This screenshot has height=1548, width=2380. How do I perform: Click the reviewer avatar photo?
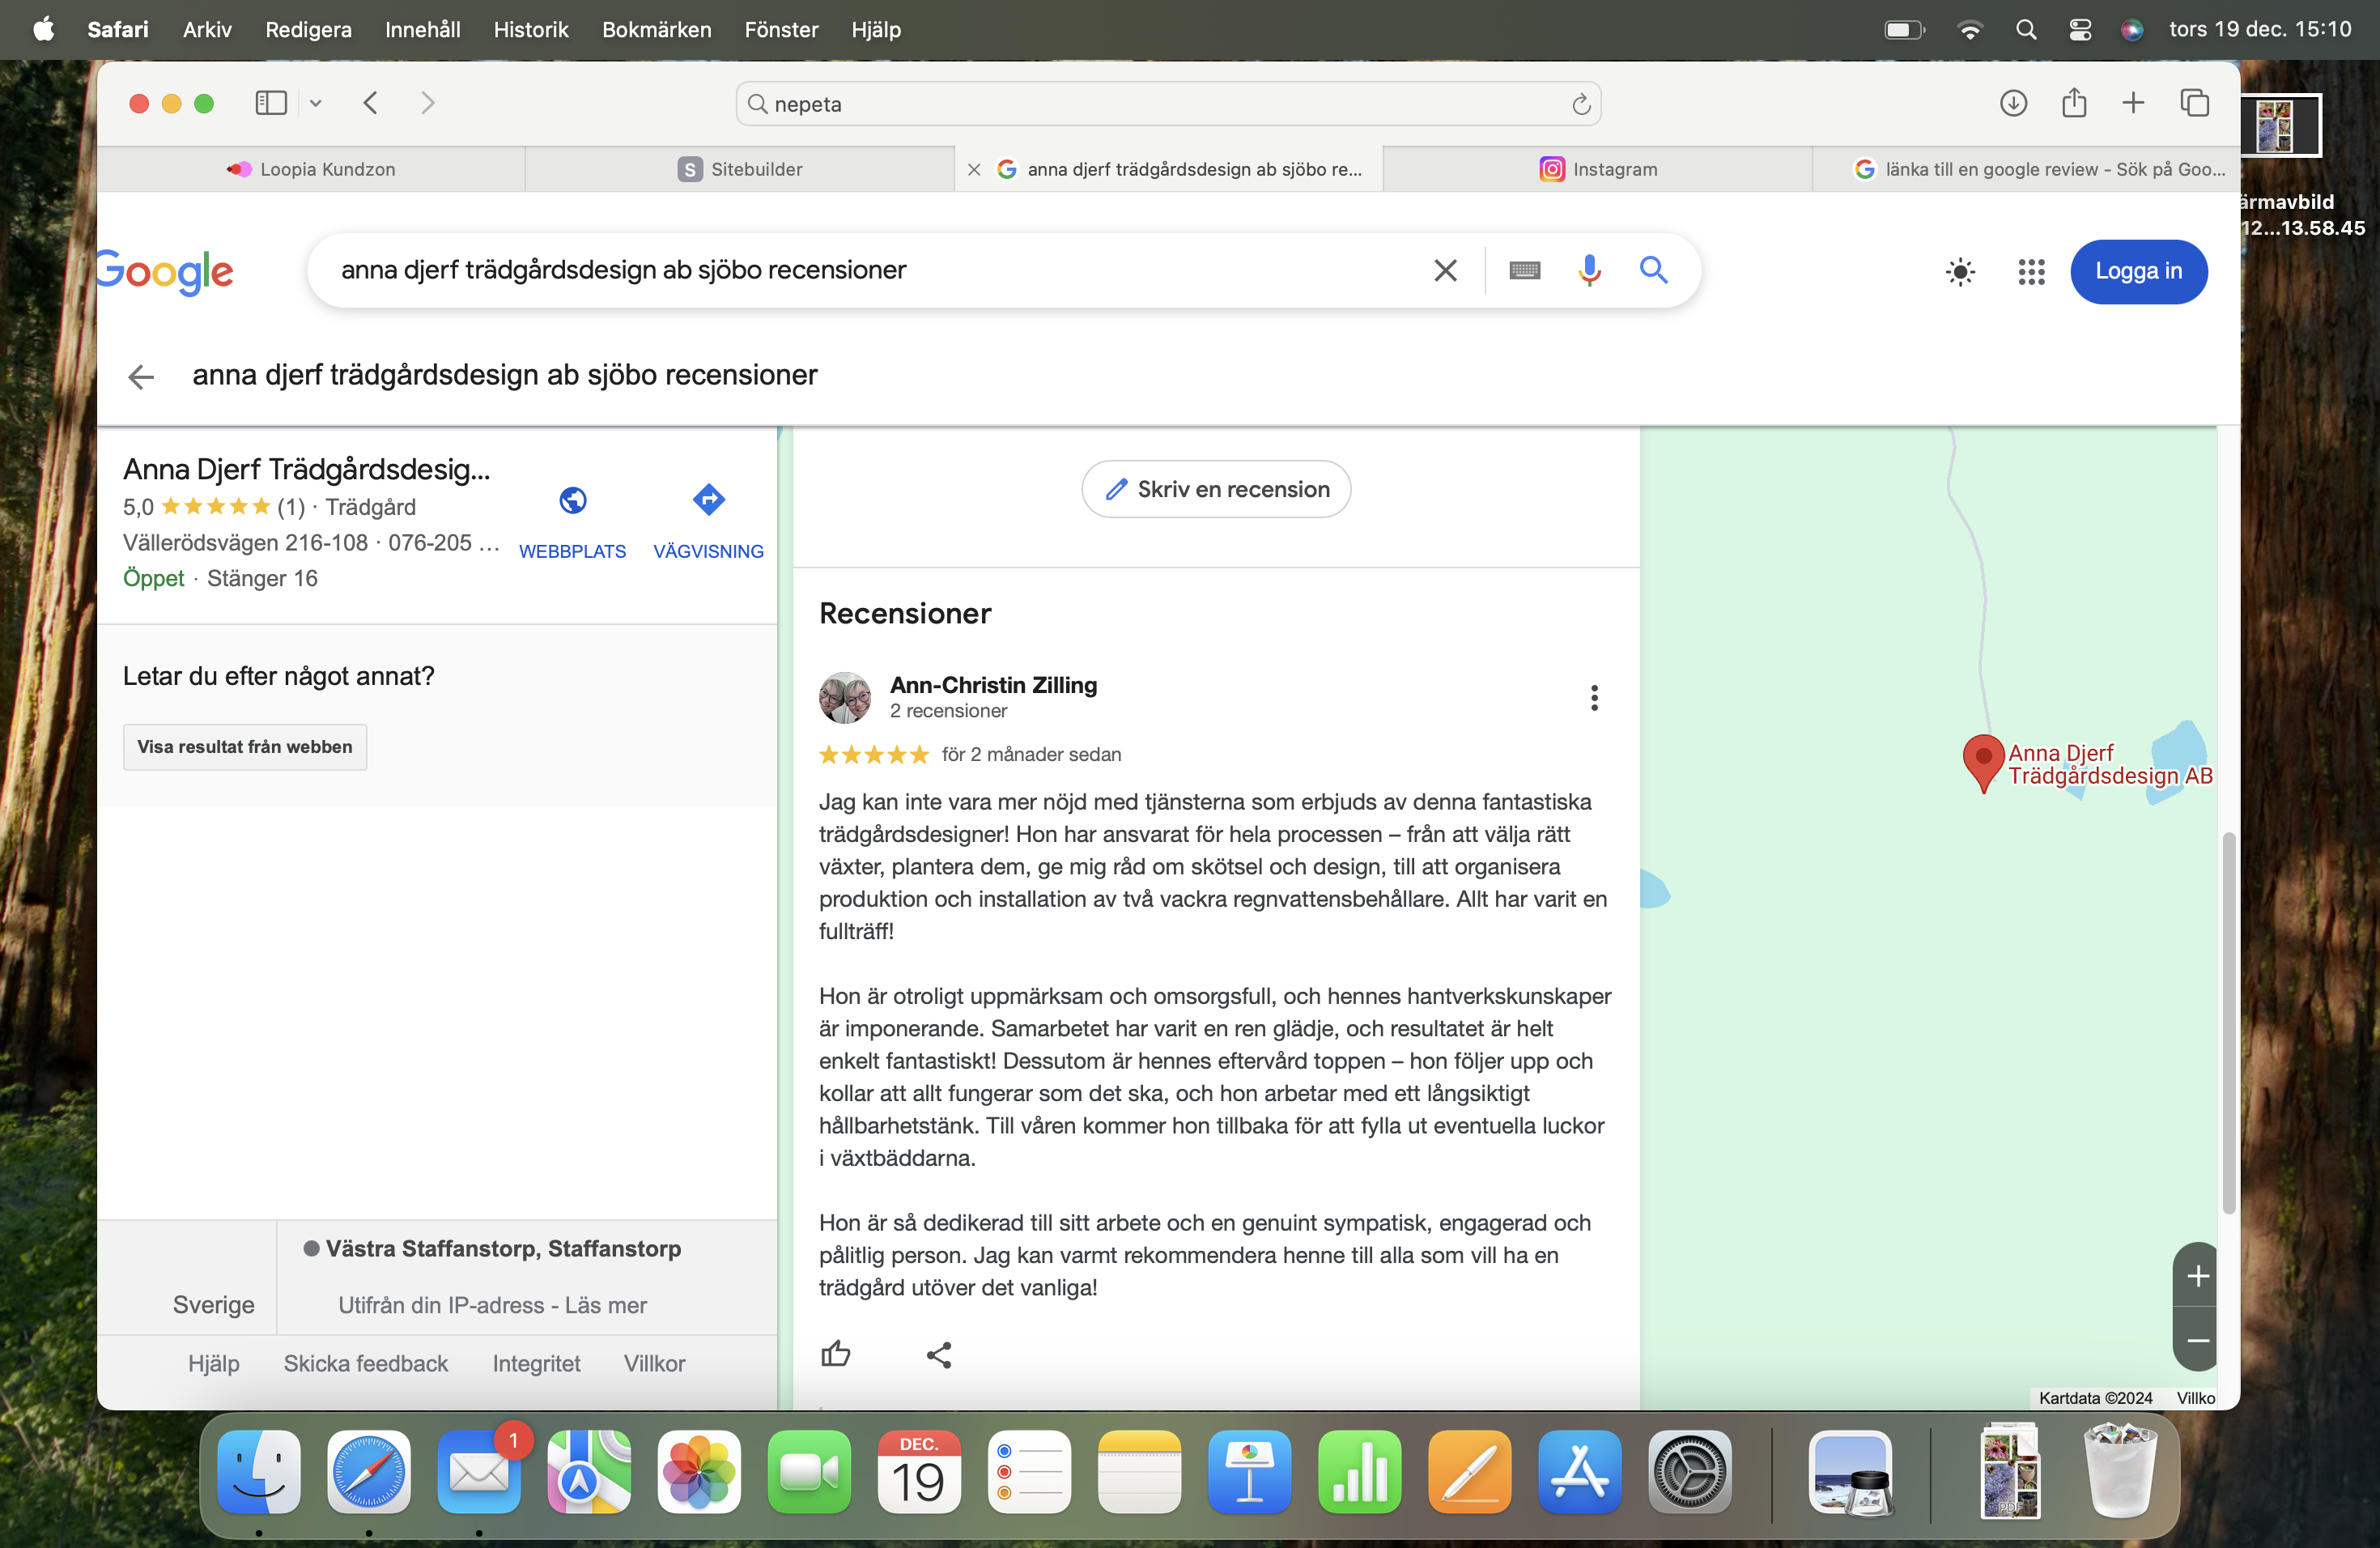845,697
